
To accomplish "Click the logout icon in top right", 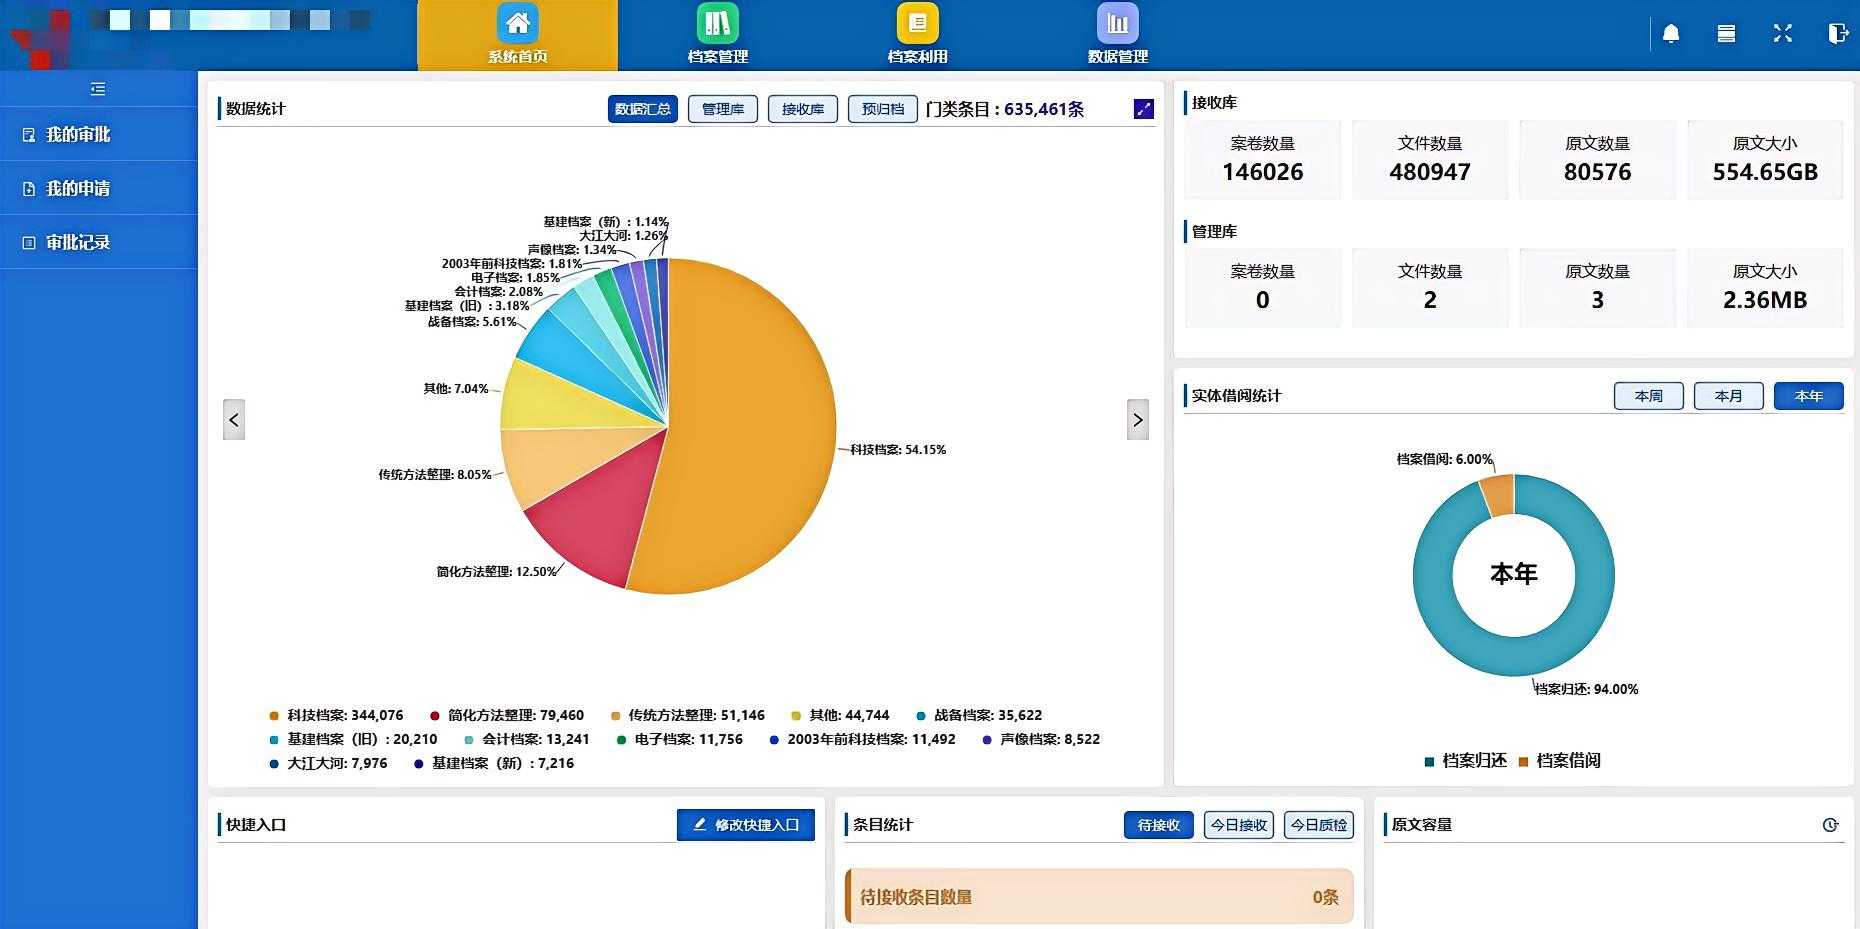I will [x=1837, y=34].
